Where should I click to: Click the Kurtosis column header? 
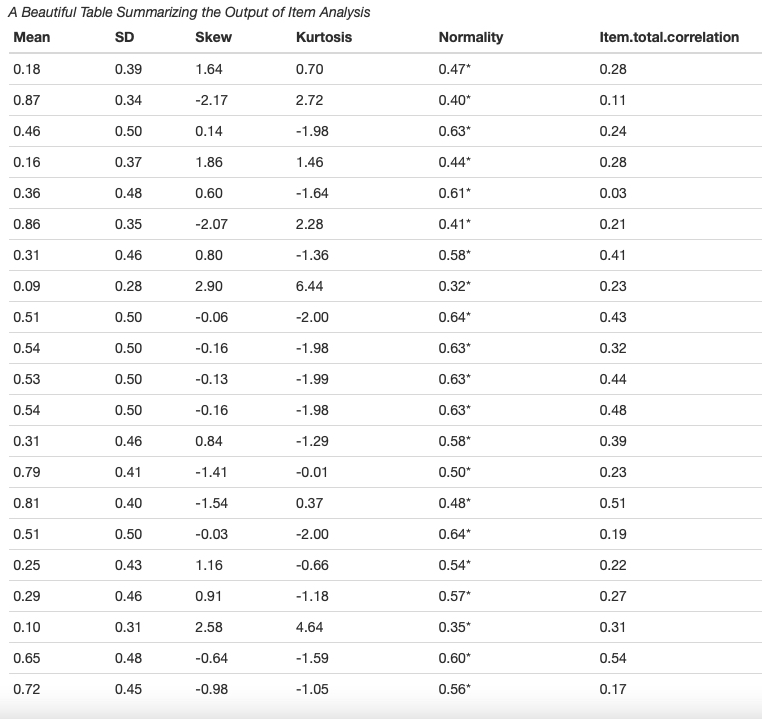pyautogui.click(x=324, y=38)
